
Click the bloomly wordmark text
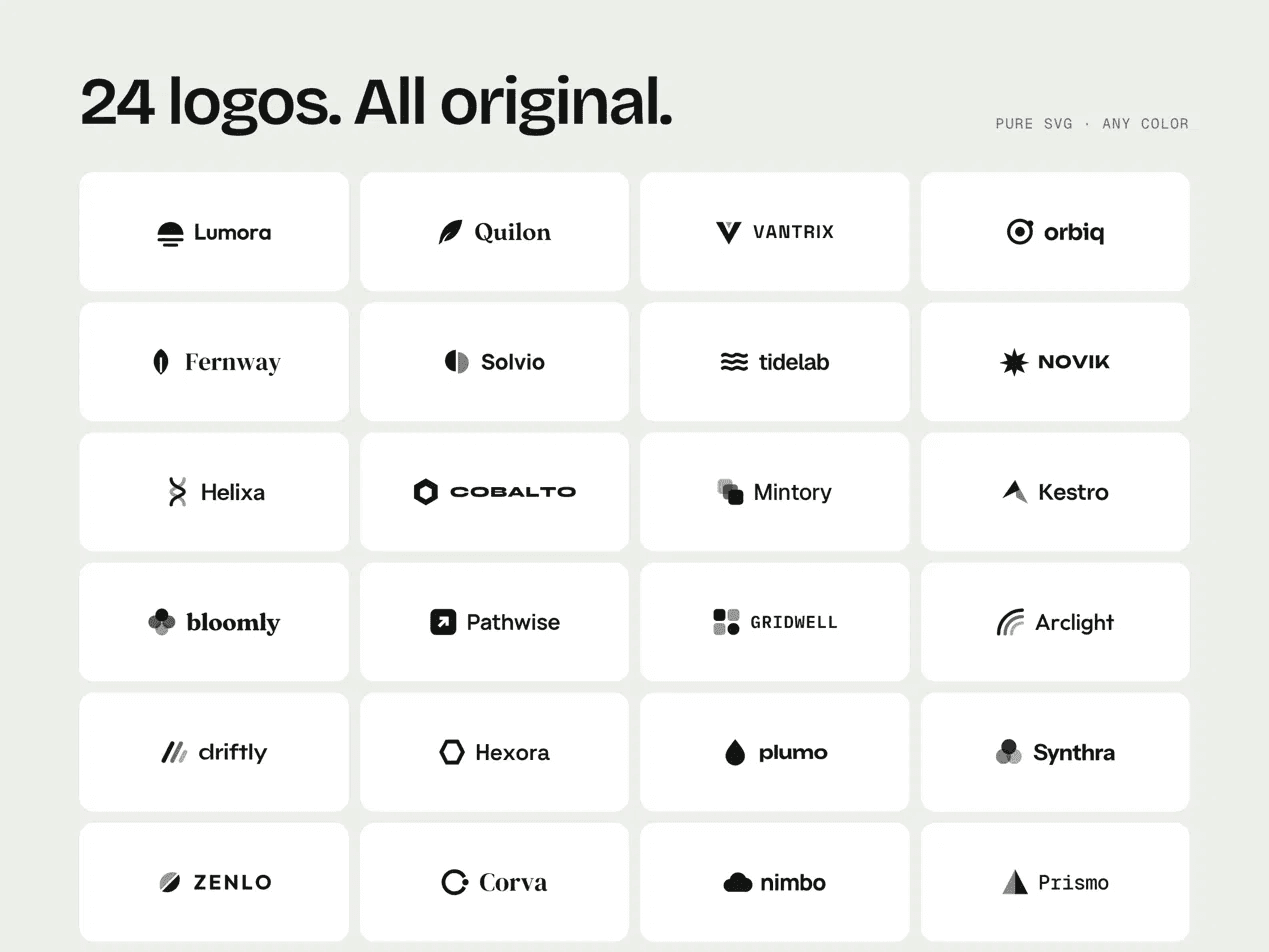coord(233,622)
